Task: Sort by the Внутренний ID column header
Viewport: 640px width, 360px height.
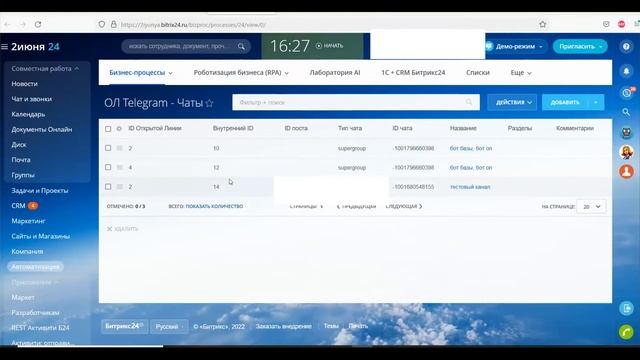Action: (x=233, y=128)
